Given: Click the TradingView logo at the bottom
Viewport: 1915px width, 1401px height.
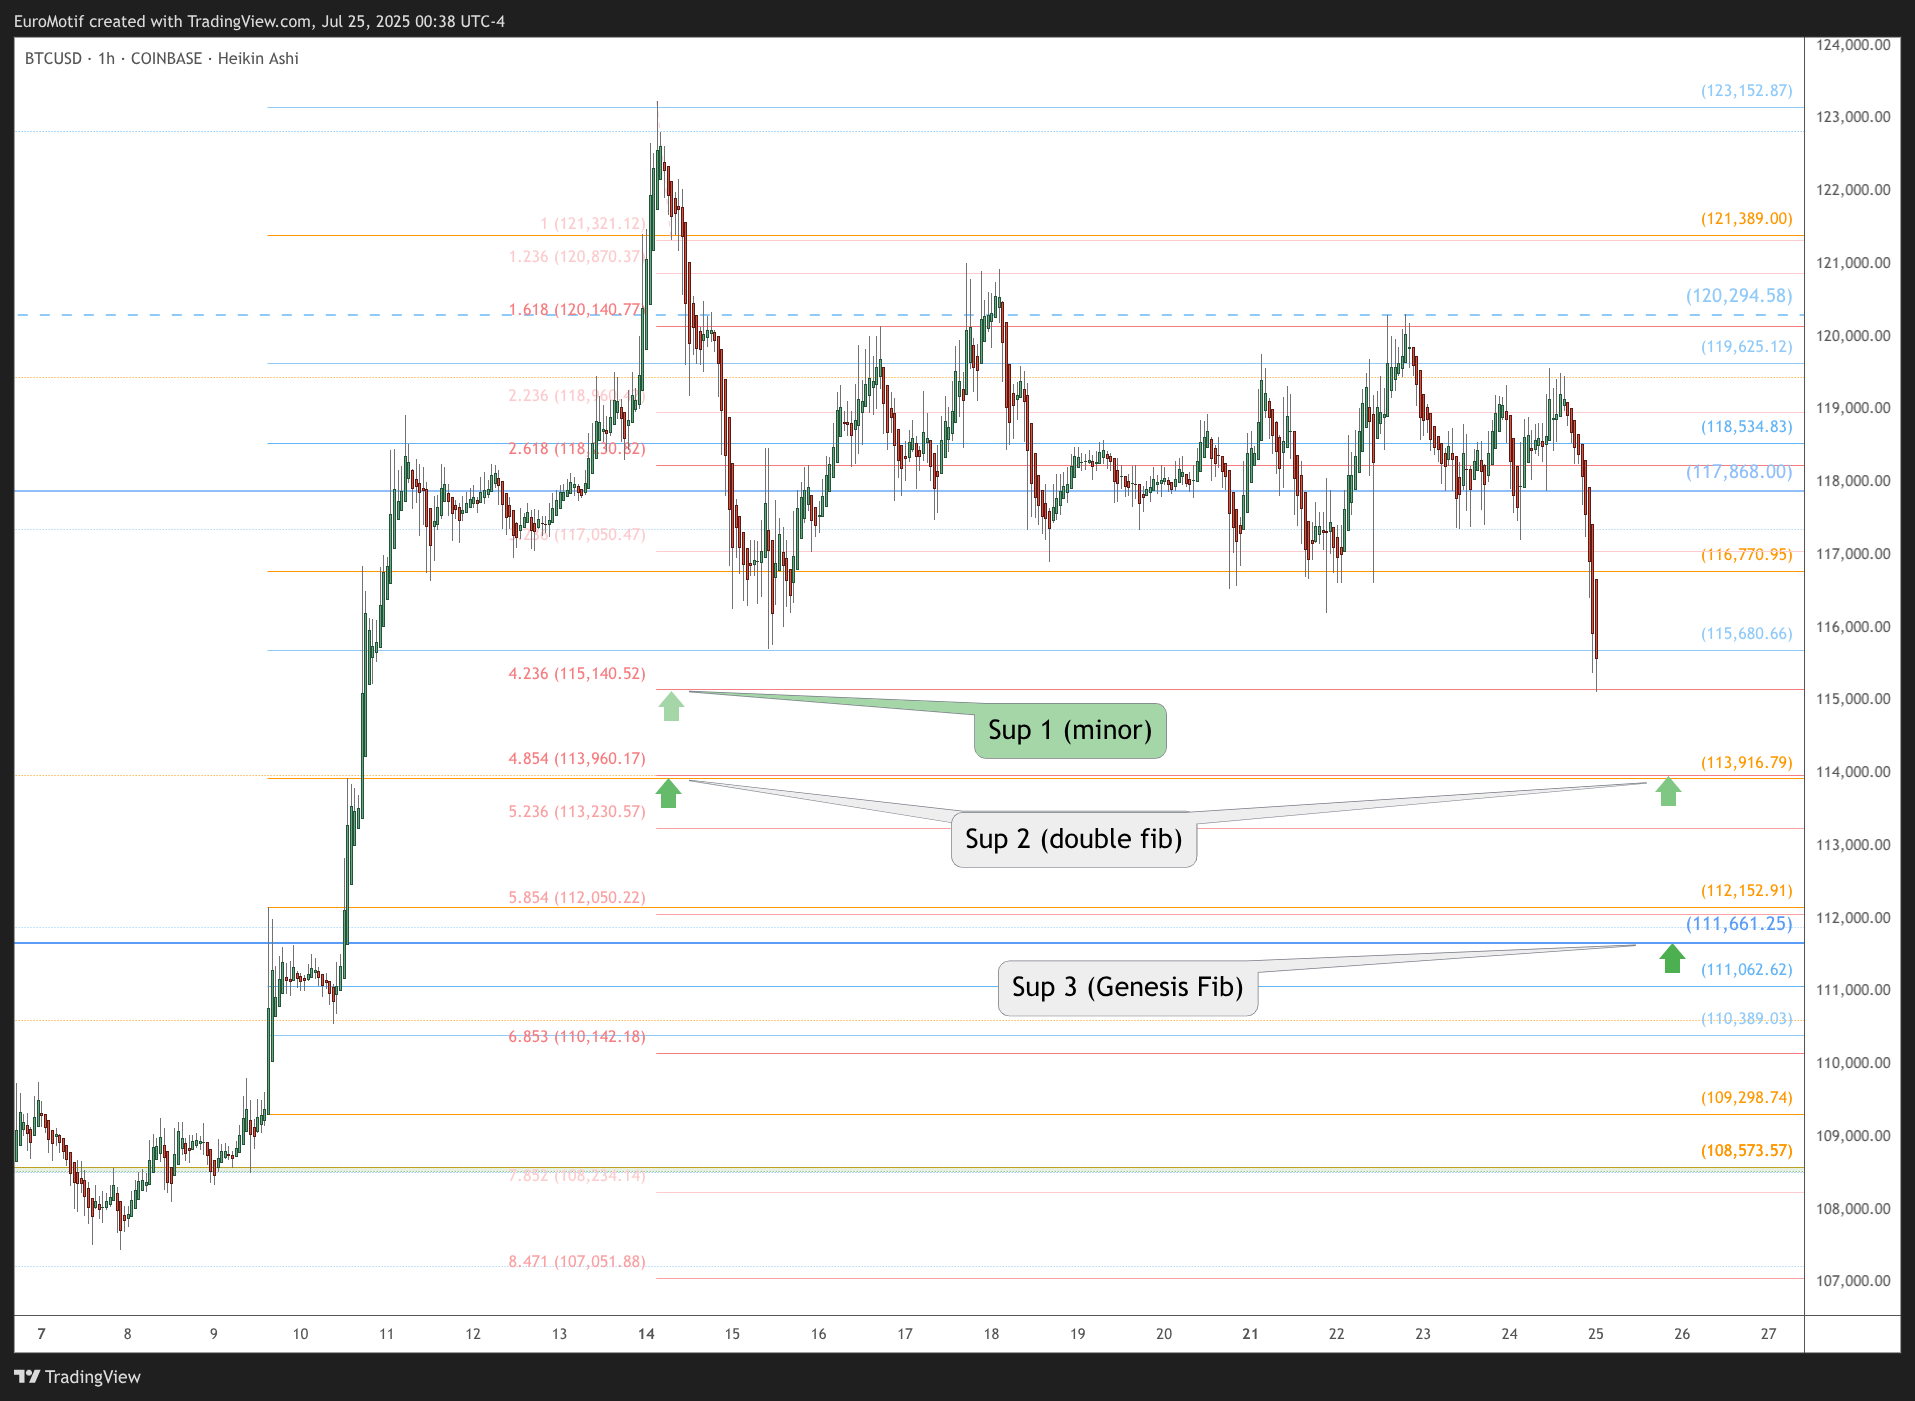Looking at the screenshot, I should (x=77, y=1377).
